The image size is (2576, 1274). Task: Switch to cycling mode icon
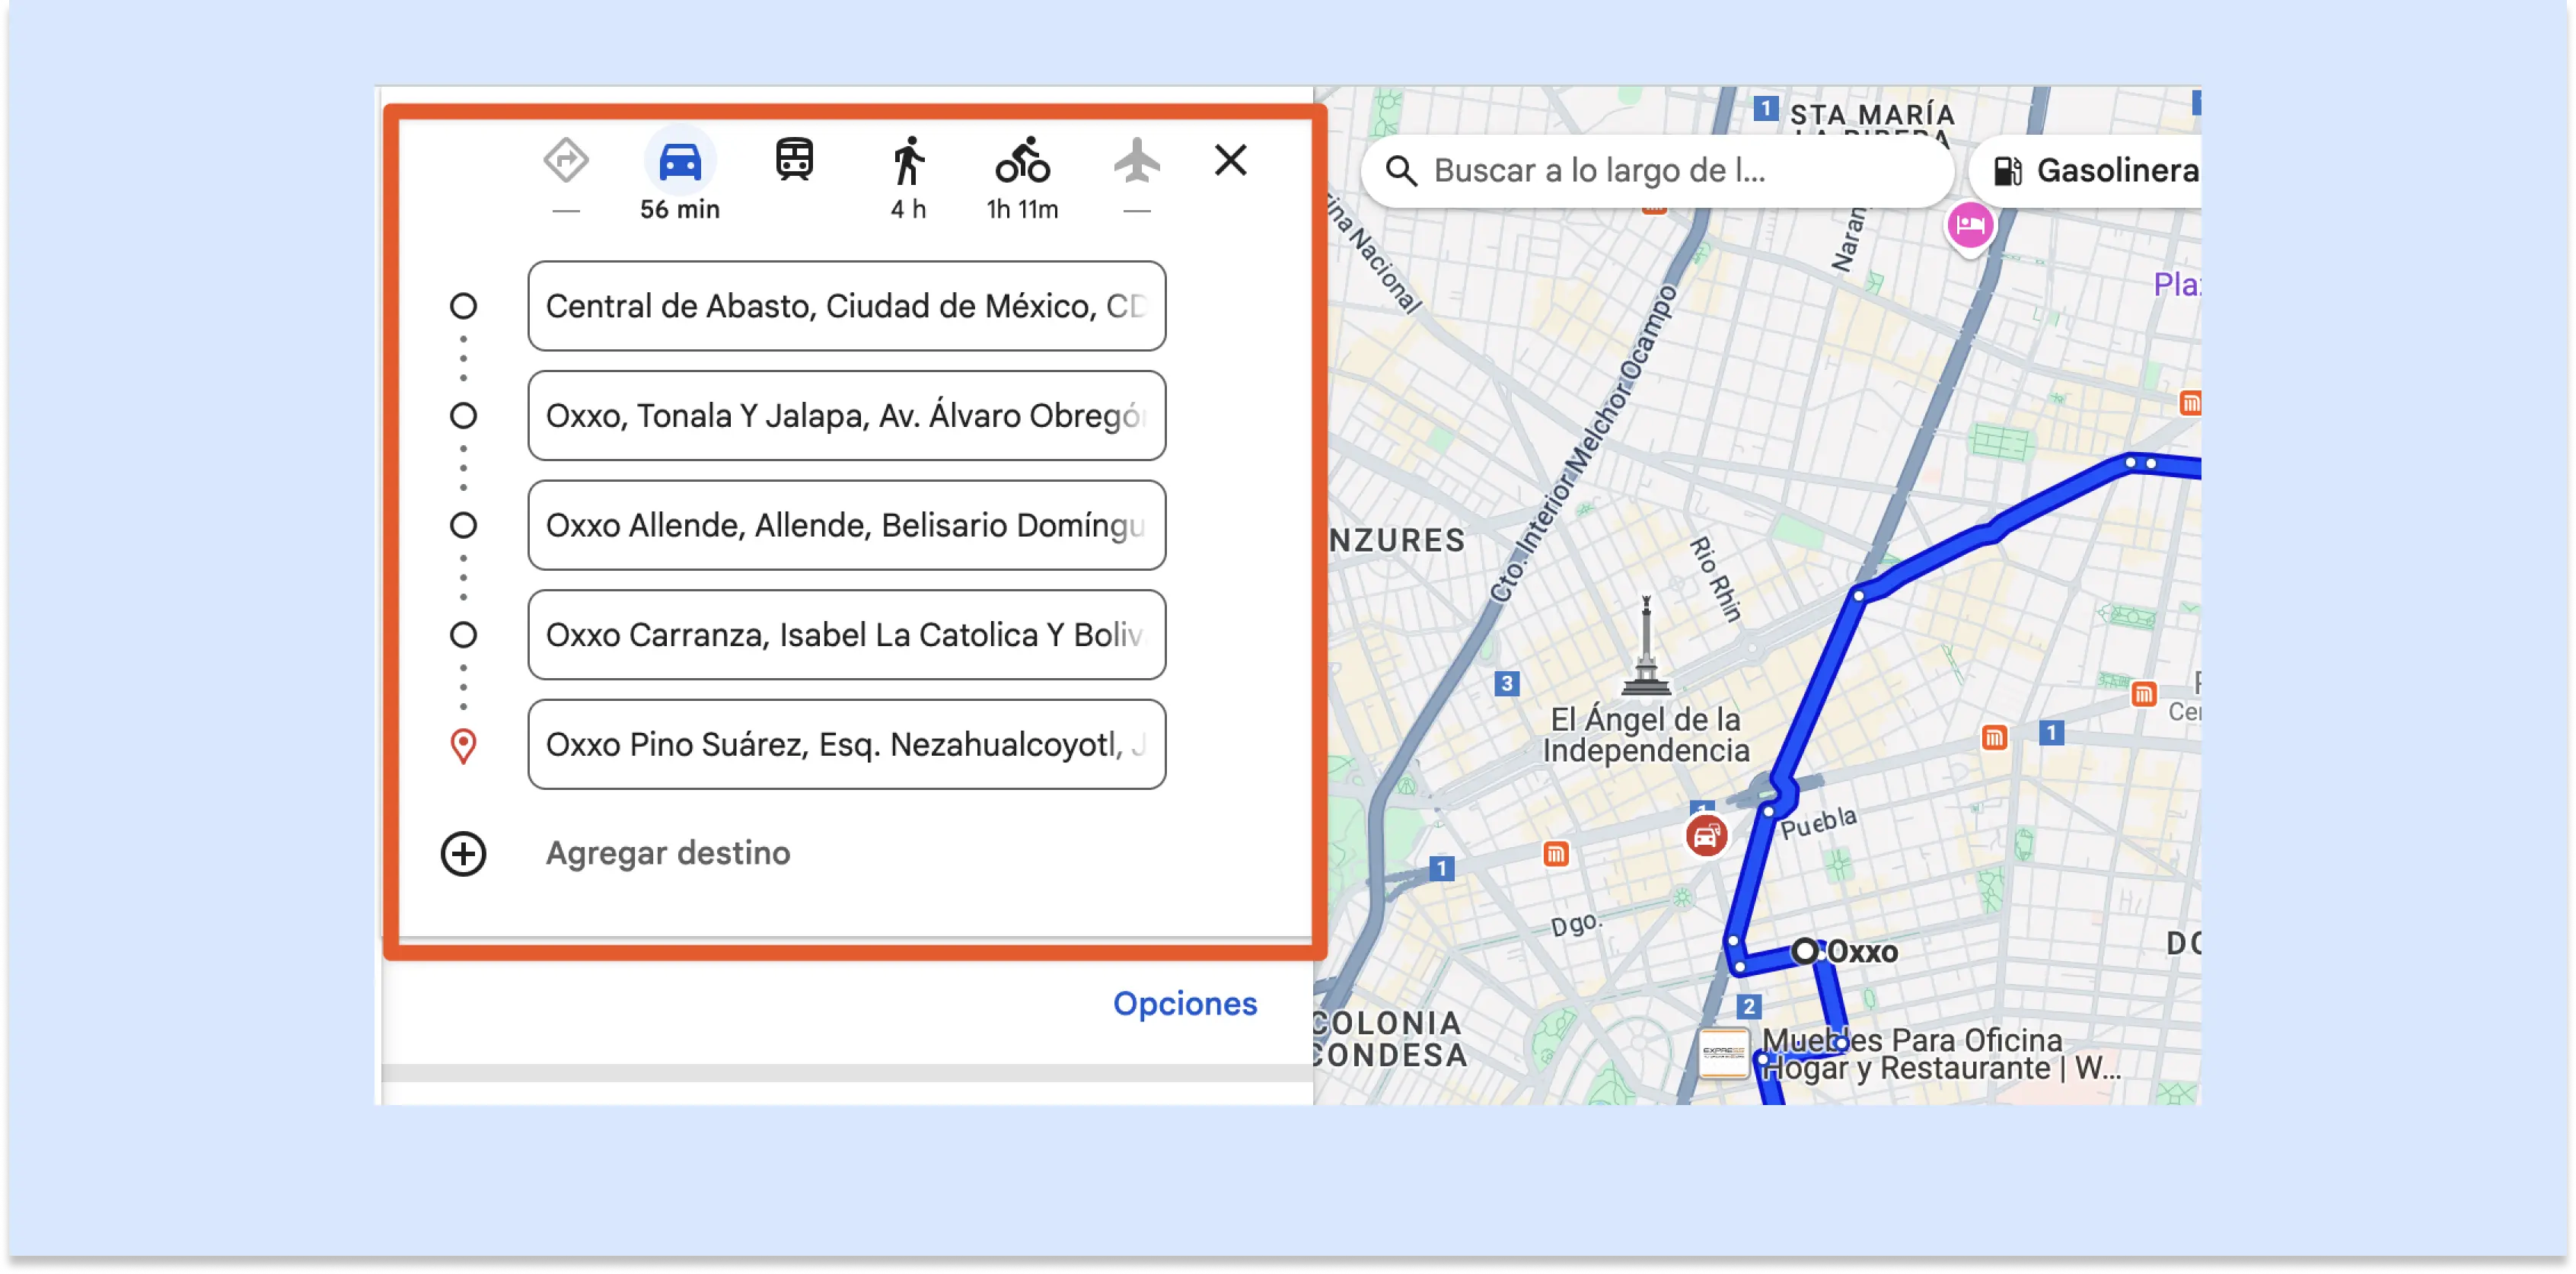[1022, 160]
